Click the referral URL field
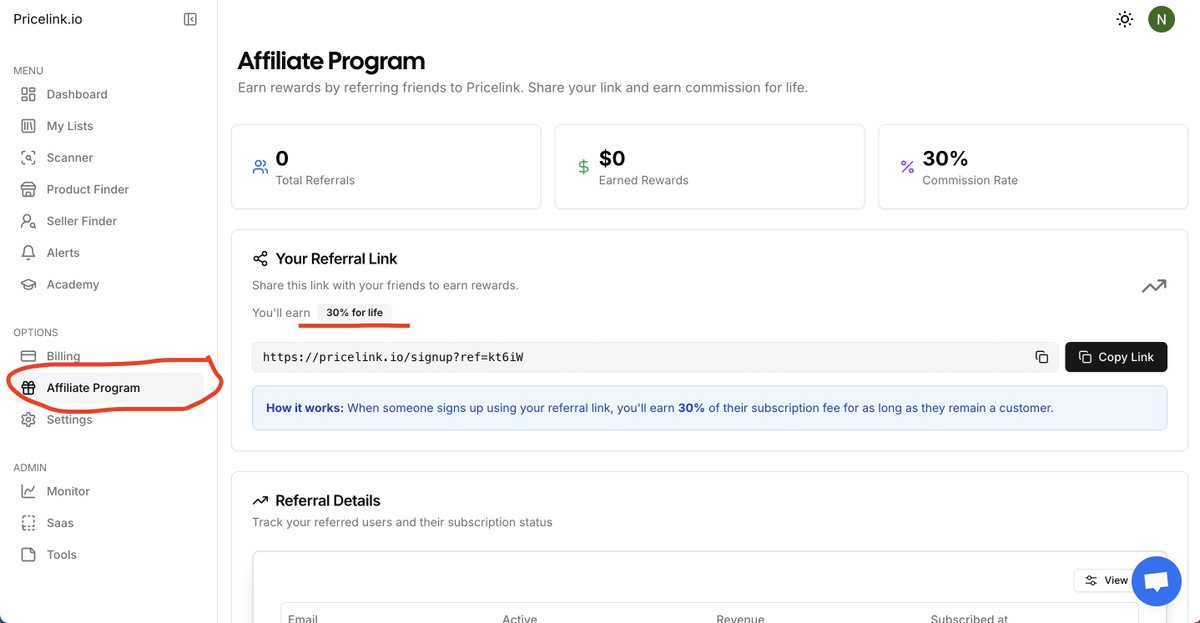Viewport: 1200px width, 623px height. [655, 357]
